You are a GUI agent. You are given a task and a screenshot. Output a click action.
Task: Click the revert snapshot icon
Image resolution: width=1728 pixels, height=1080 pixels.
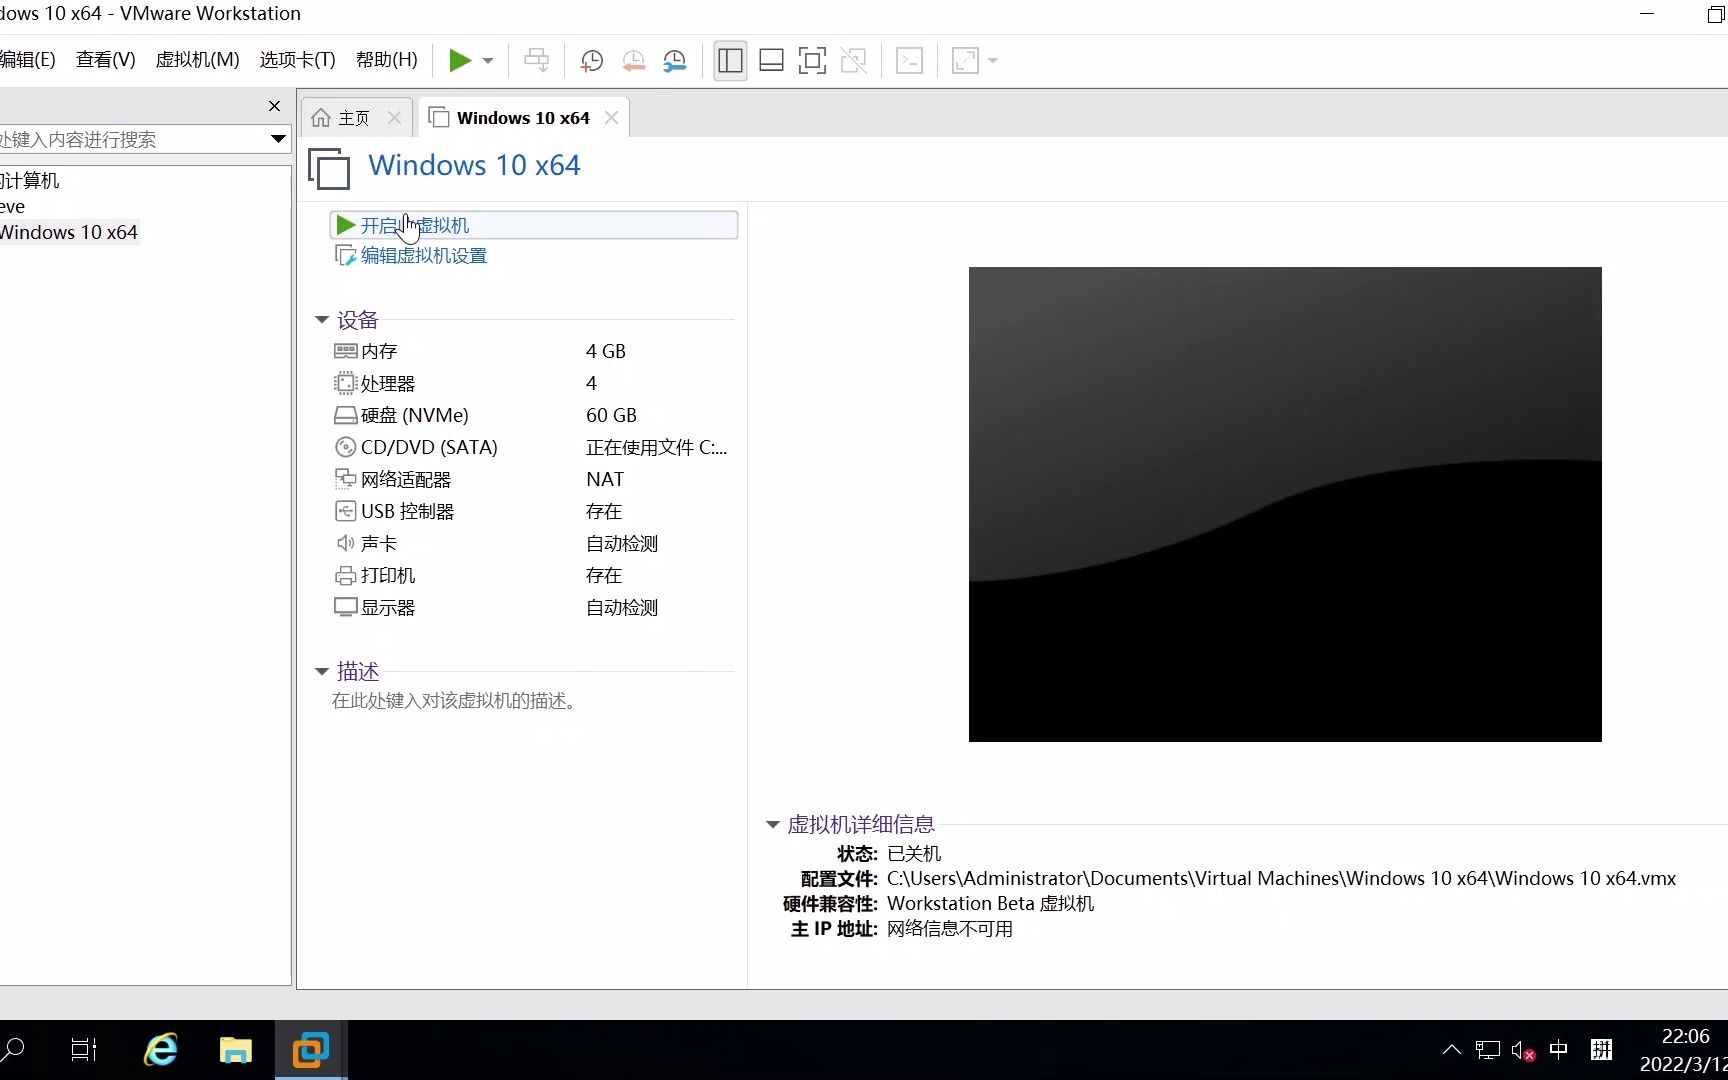(x=633, y=60)
